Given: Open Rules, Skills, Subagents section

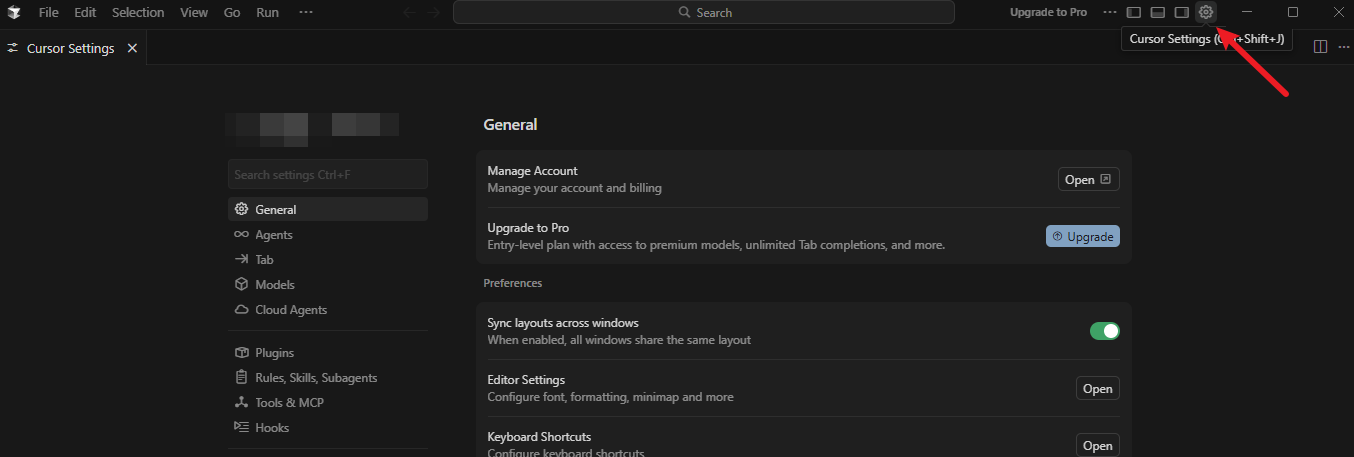Looking at the screenshot, I should pos(328,377).
